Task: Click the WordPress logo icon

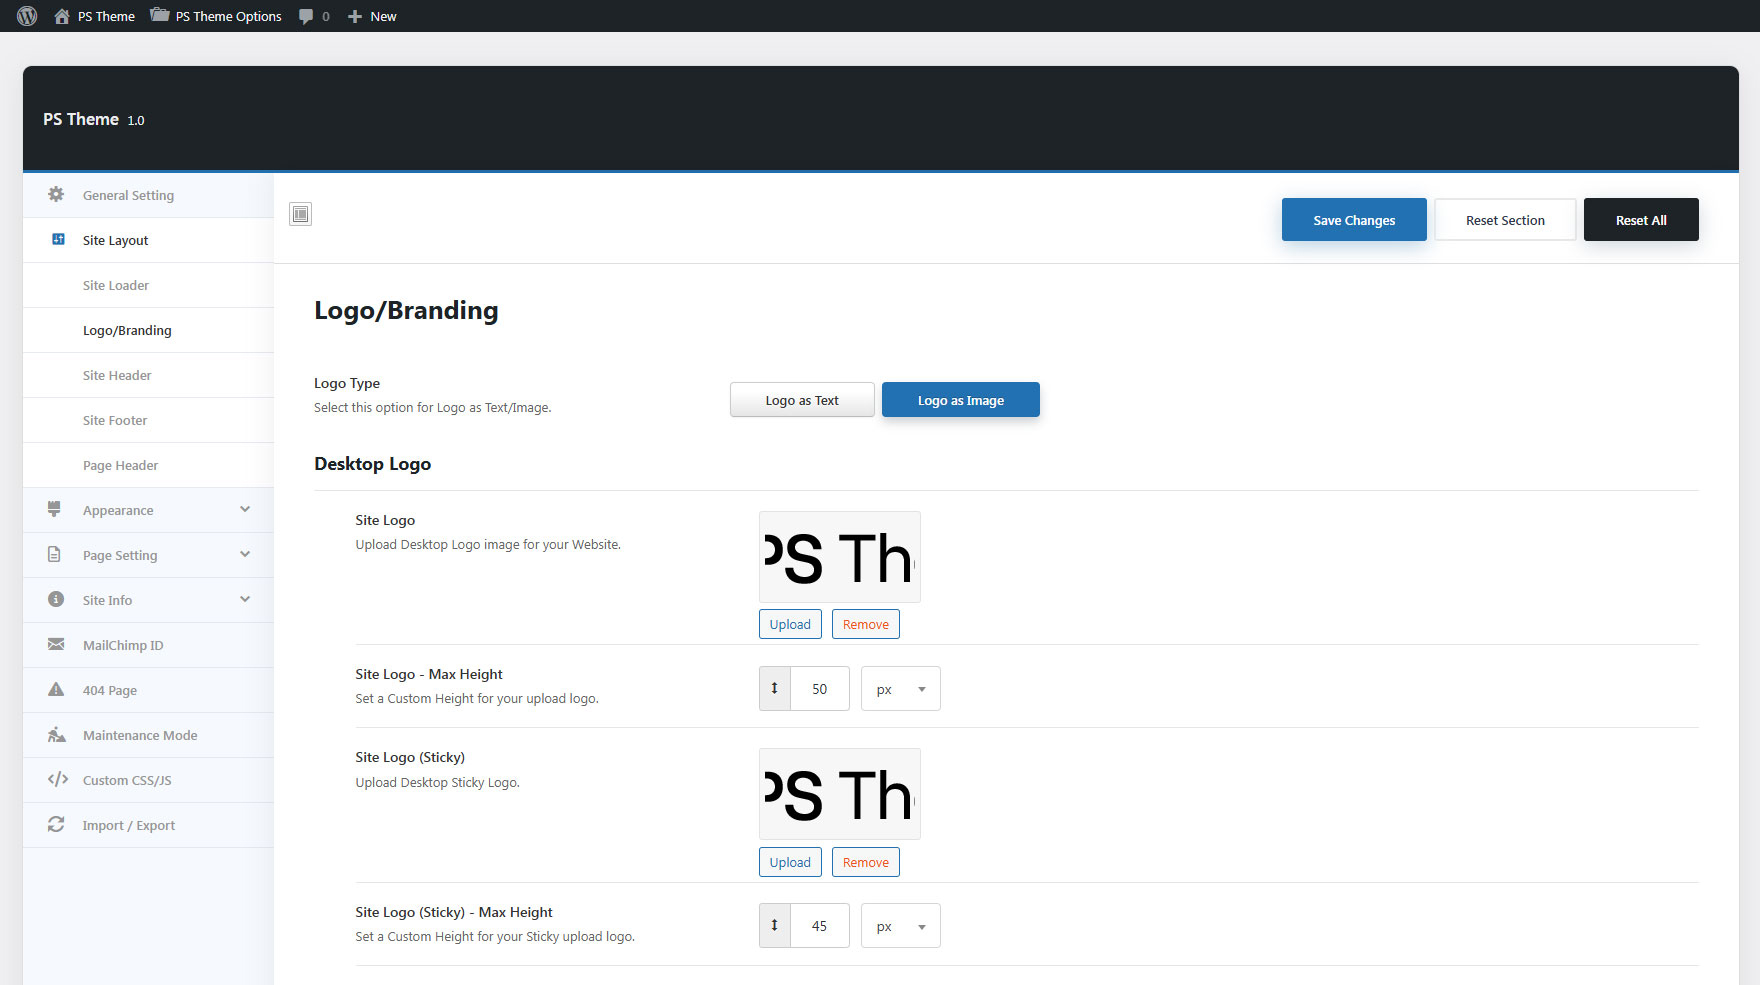Action: coord(27,16)
